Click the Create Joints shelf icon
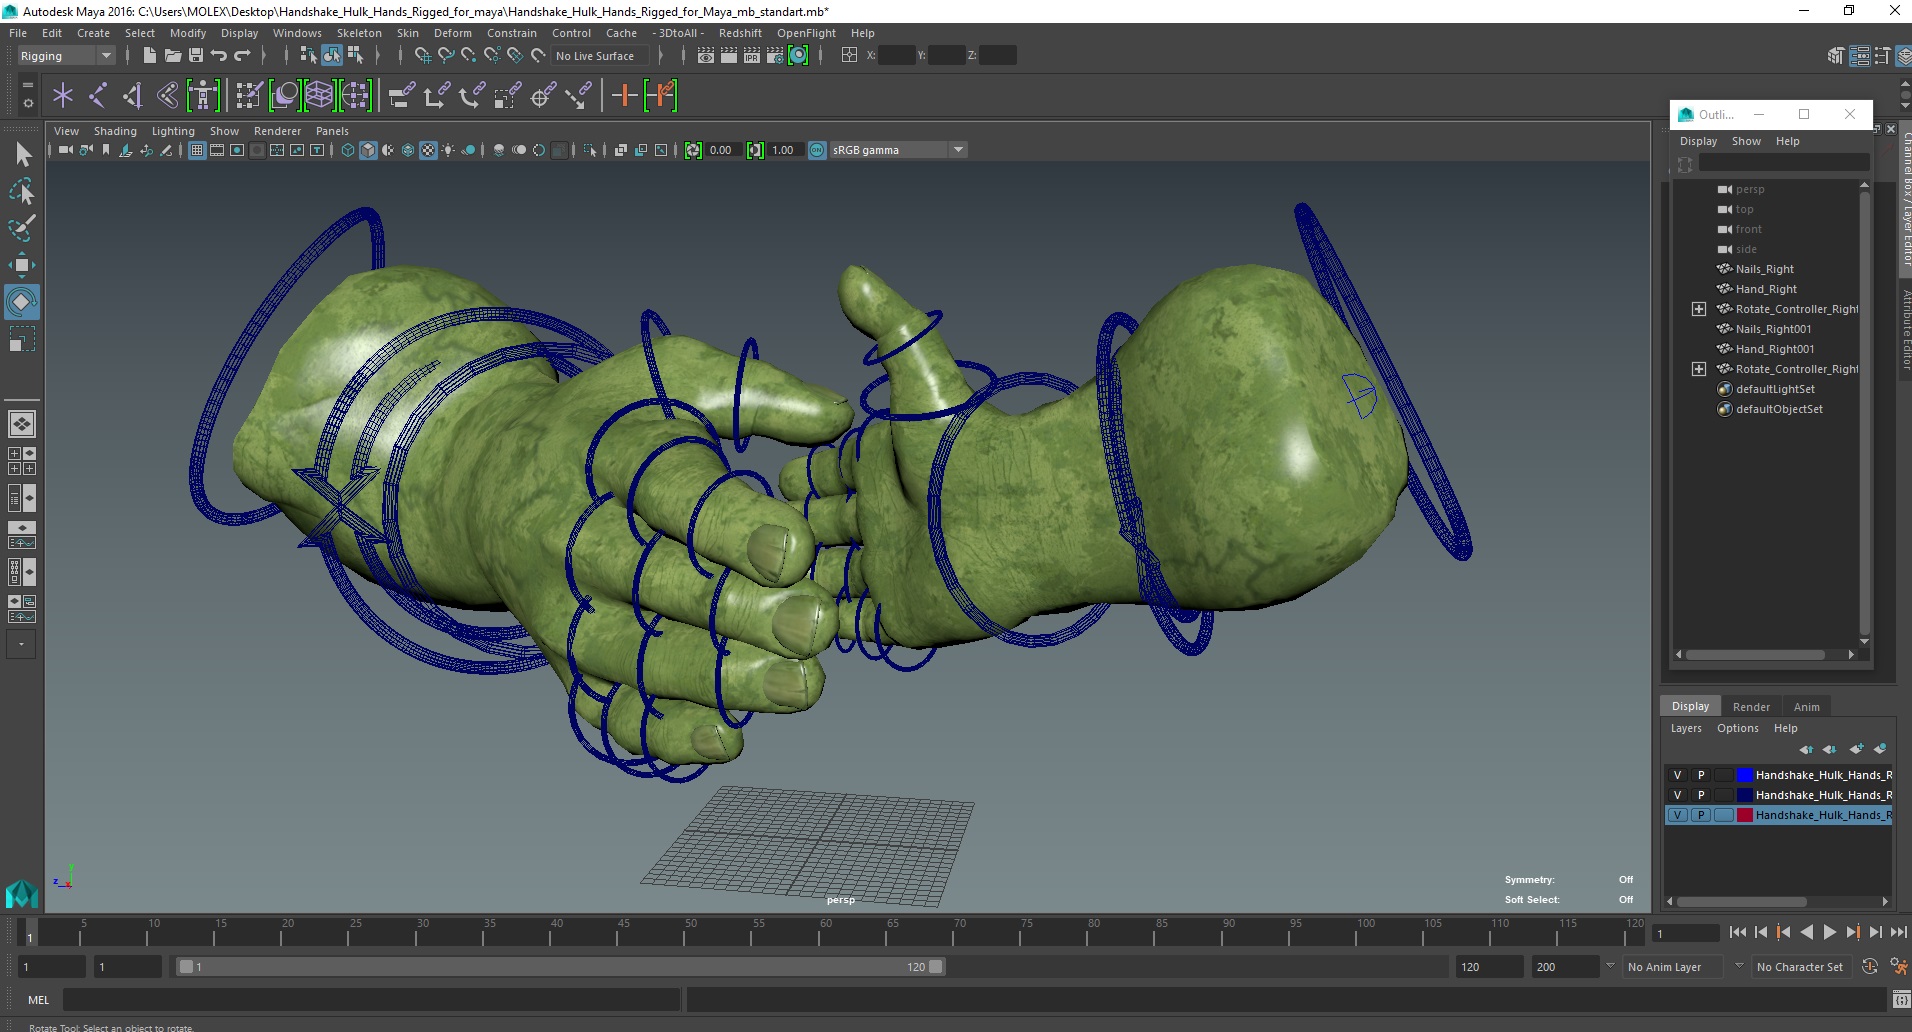Viewport: 1912px width, 1032px height. coord(97,96)
